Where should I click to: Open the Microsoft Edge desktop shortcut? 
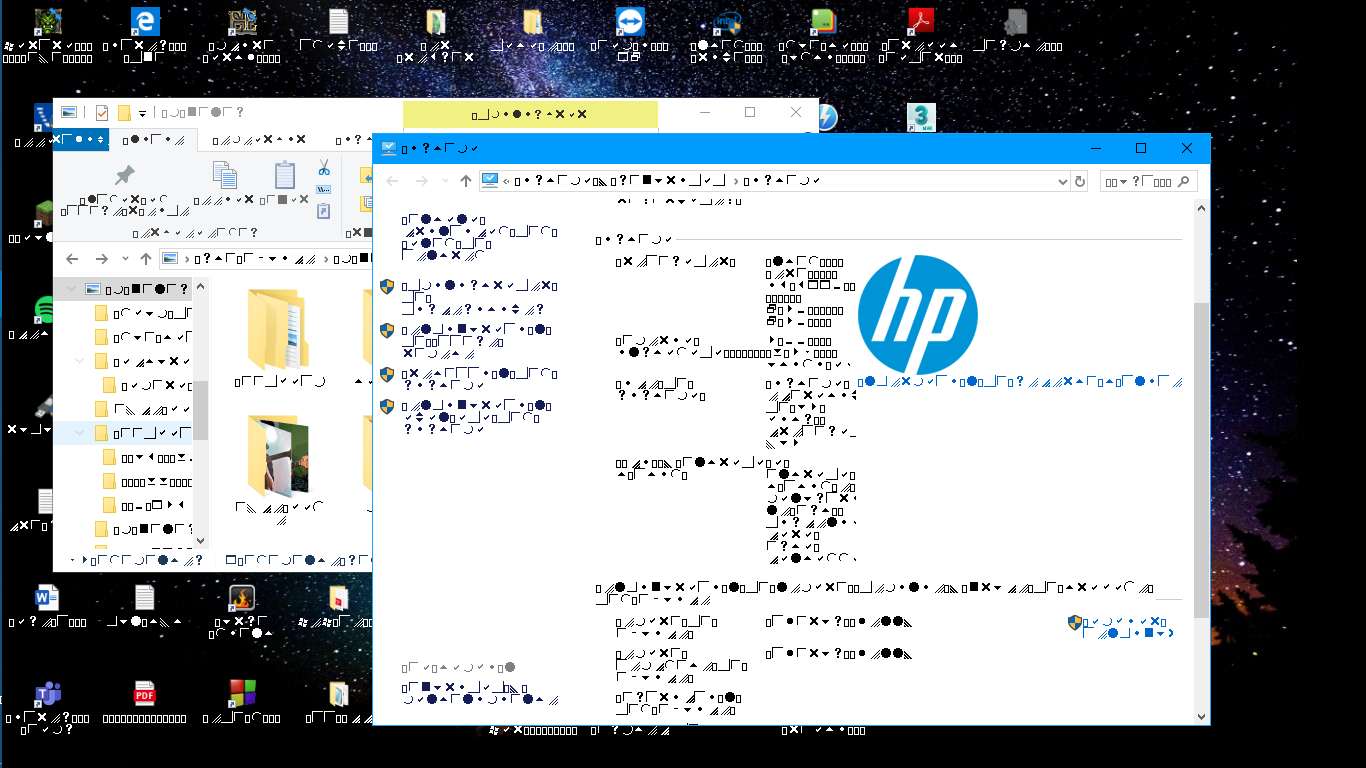(x=146, y=22)
